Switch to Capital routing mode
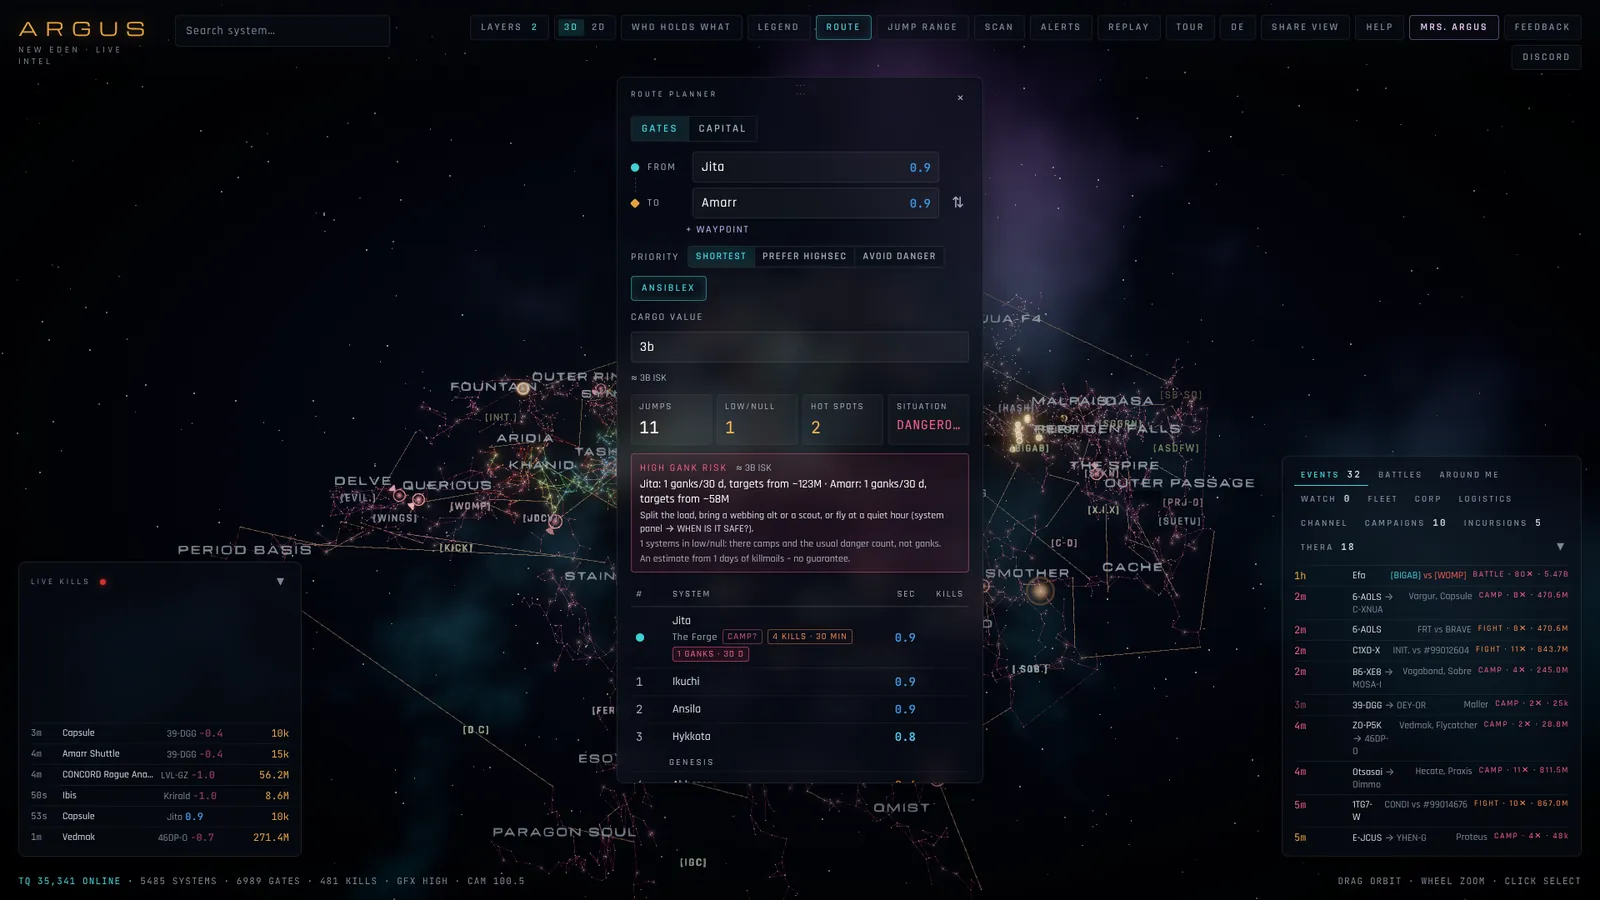 [x=722, y=128]
